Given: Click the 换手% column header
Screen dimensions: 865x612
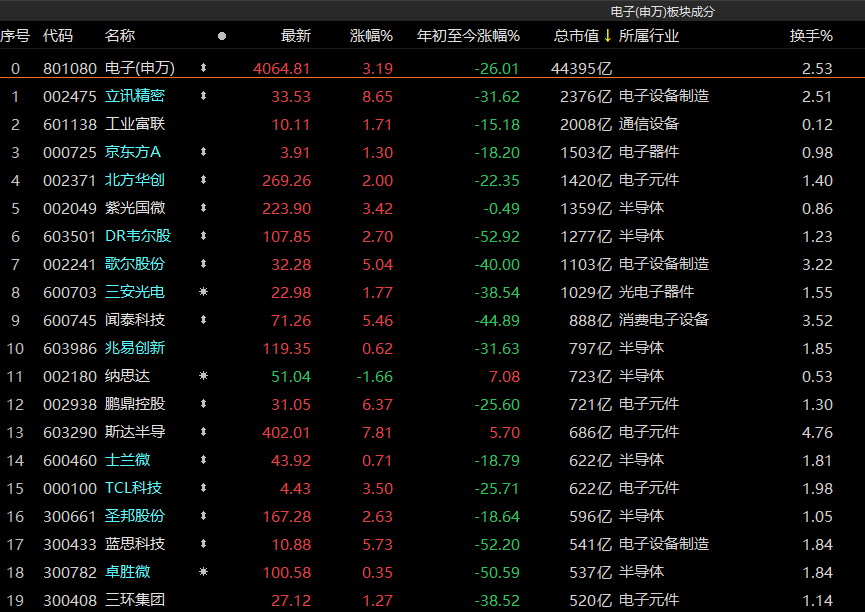Looking at the screenshot, I should point(810,36).
